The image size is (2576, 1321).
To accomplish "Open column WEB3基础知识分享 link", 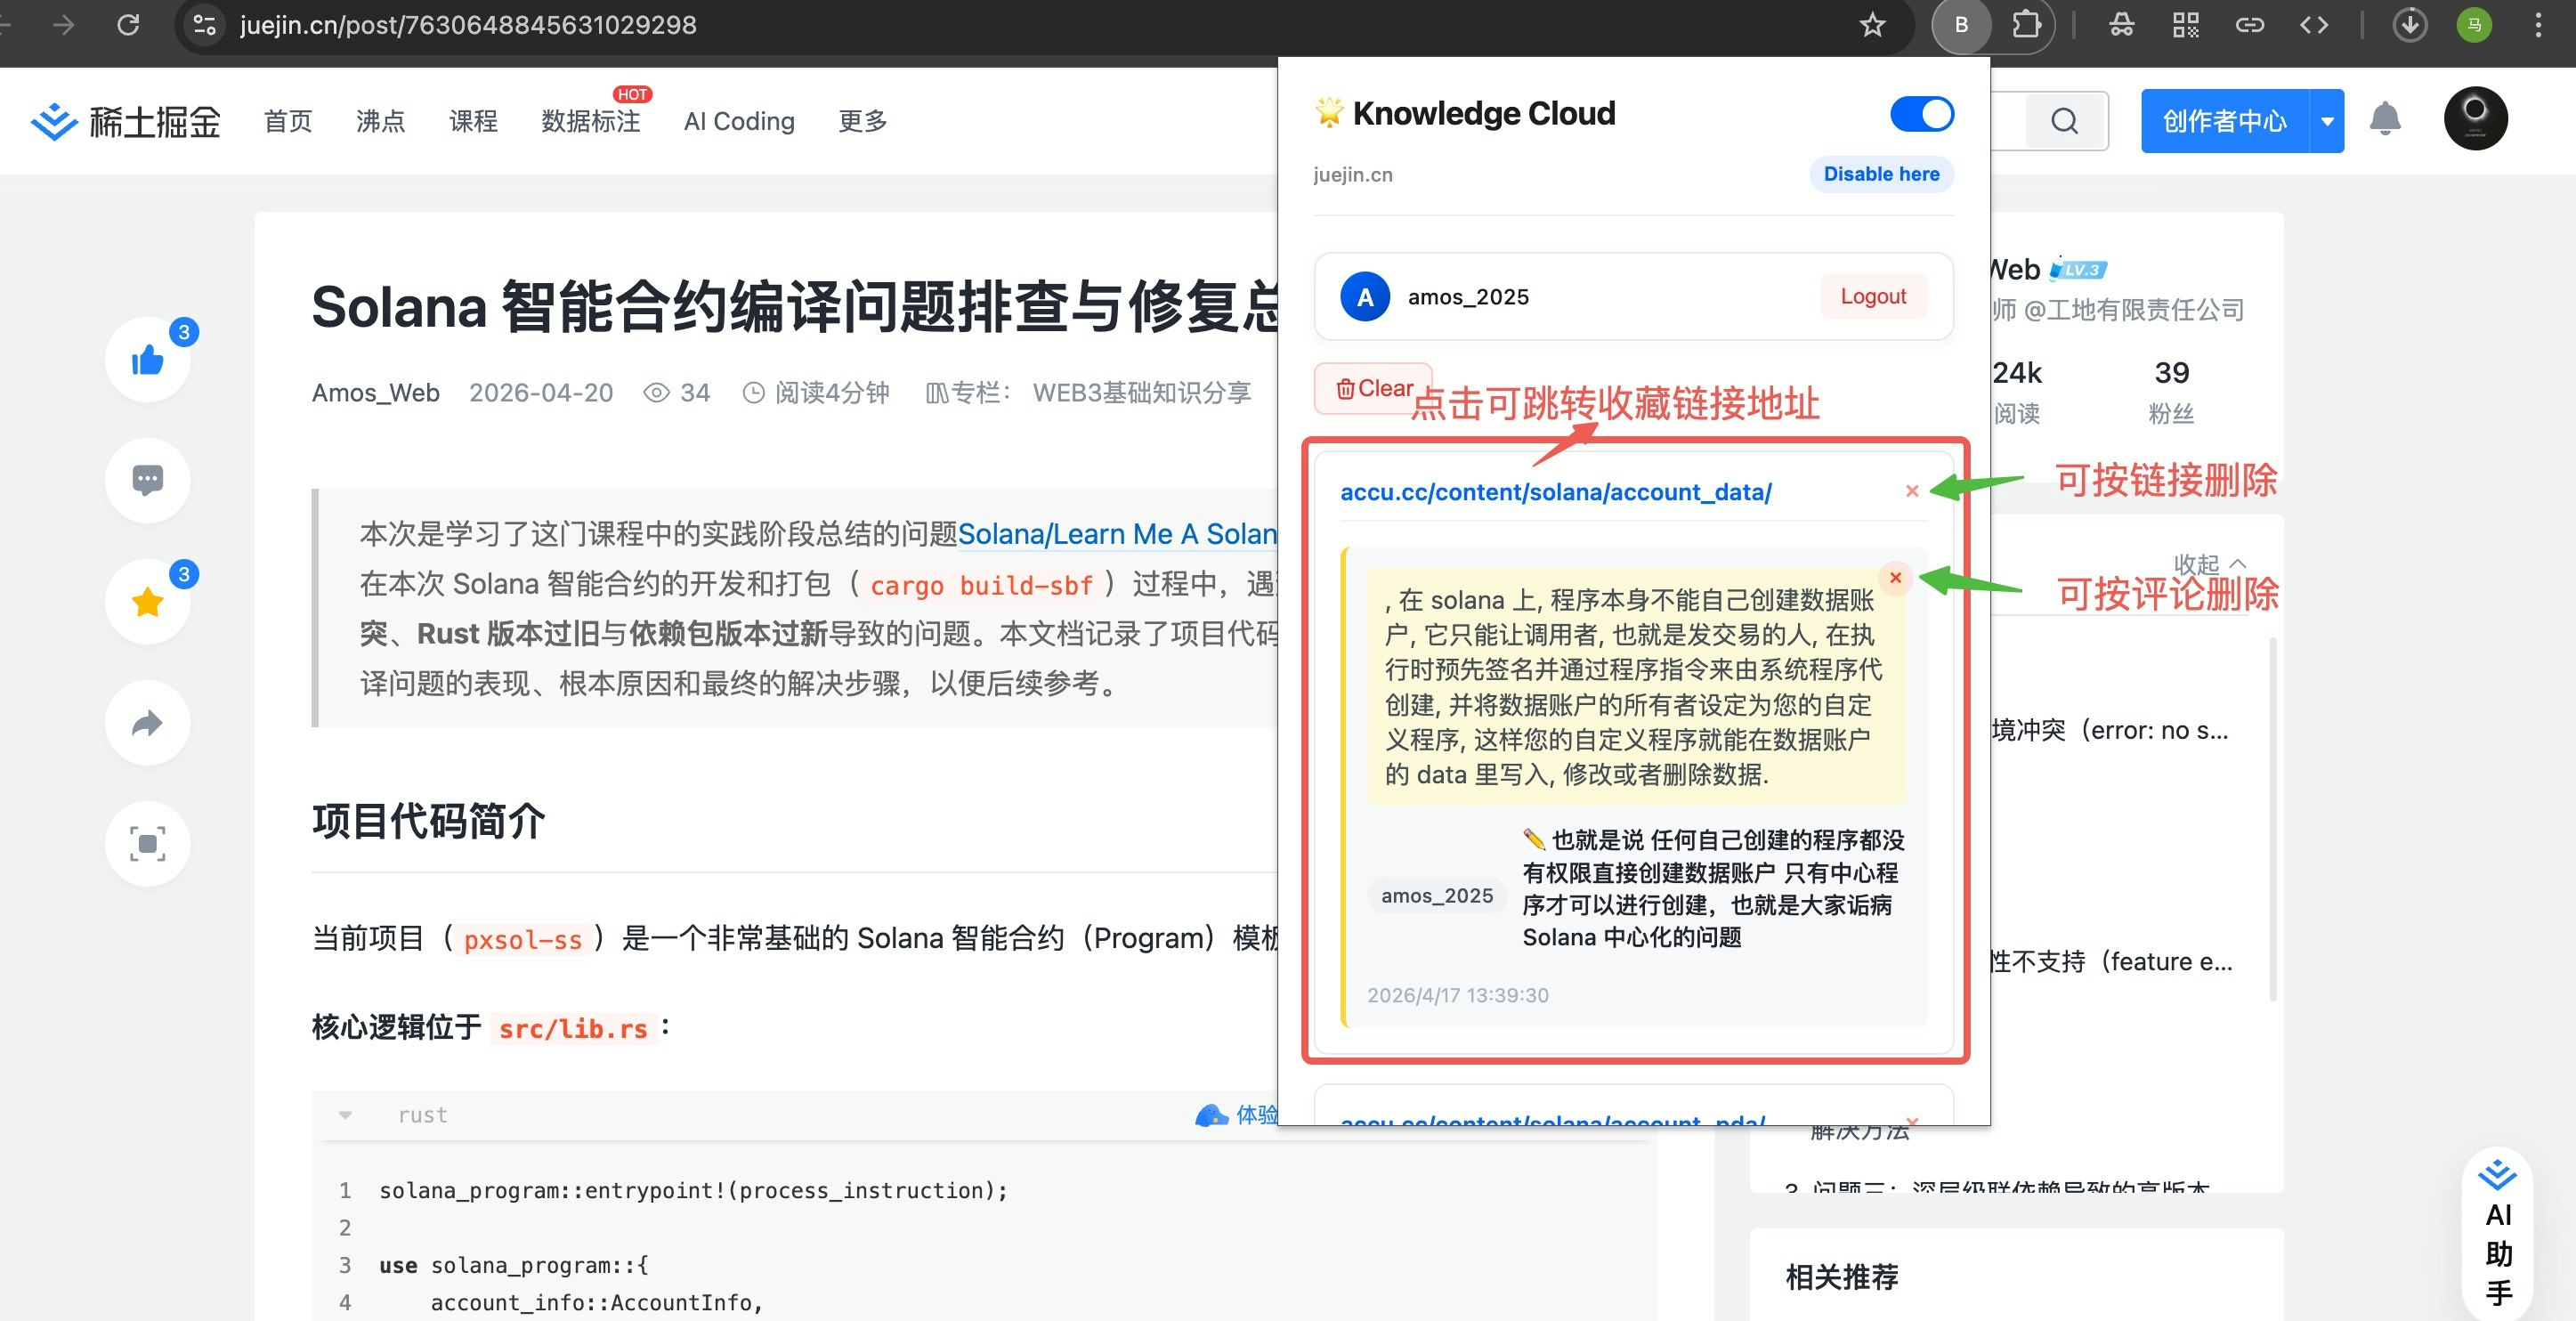I will coord(1142,393).
